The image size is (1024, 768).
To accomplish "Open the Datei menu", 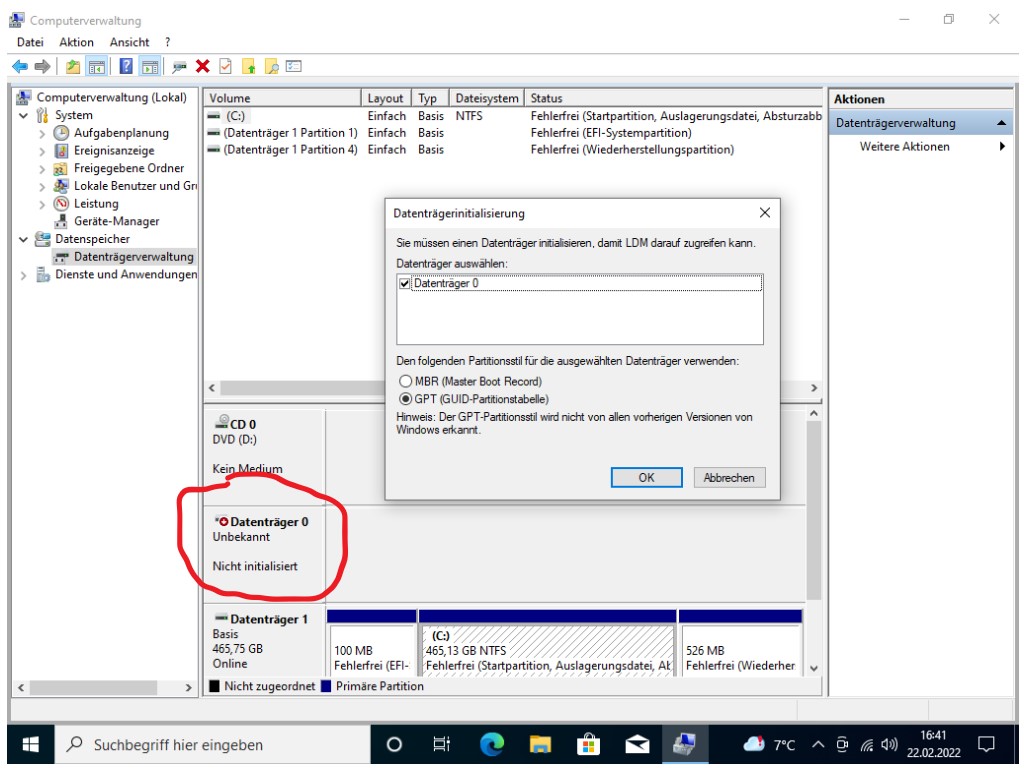I will [x=30, y=42].
